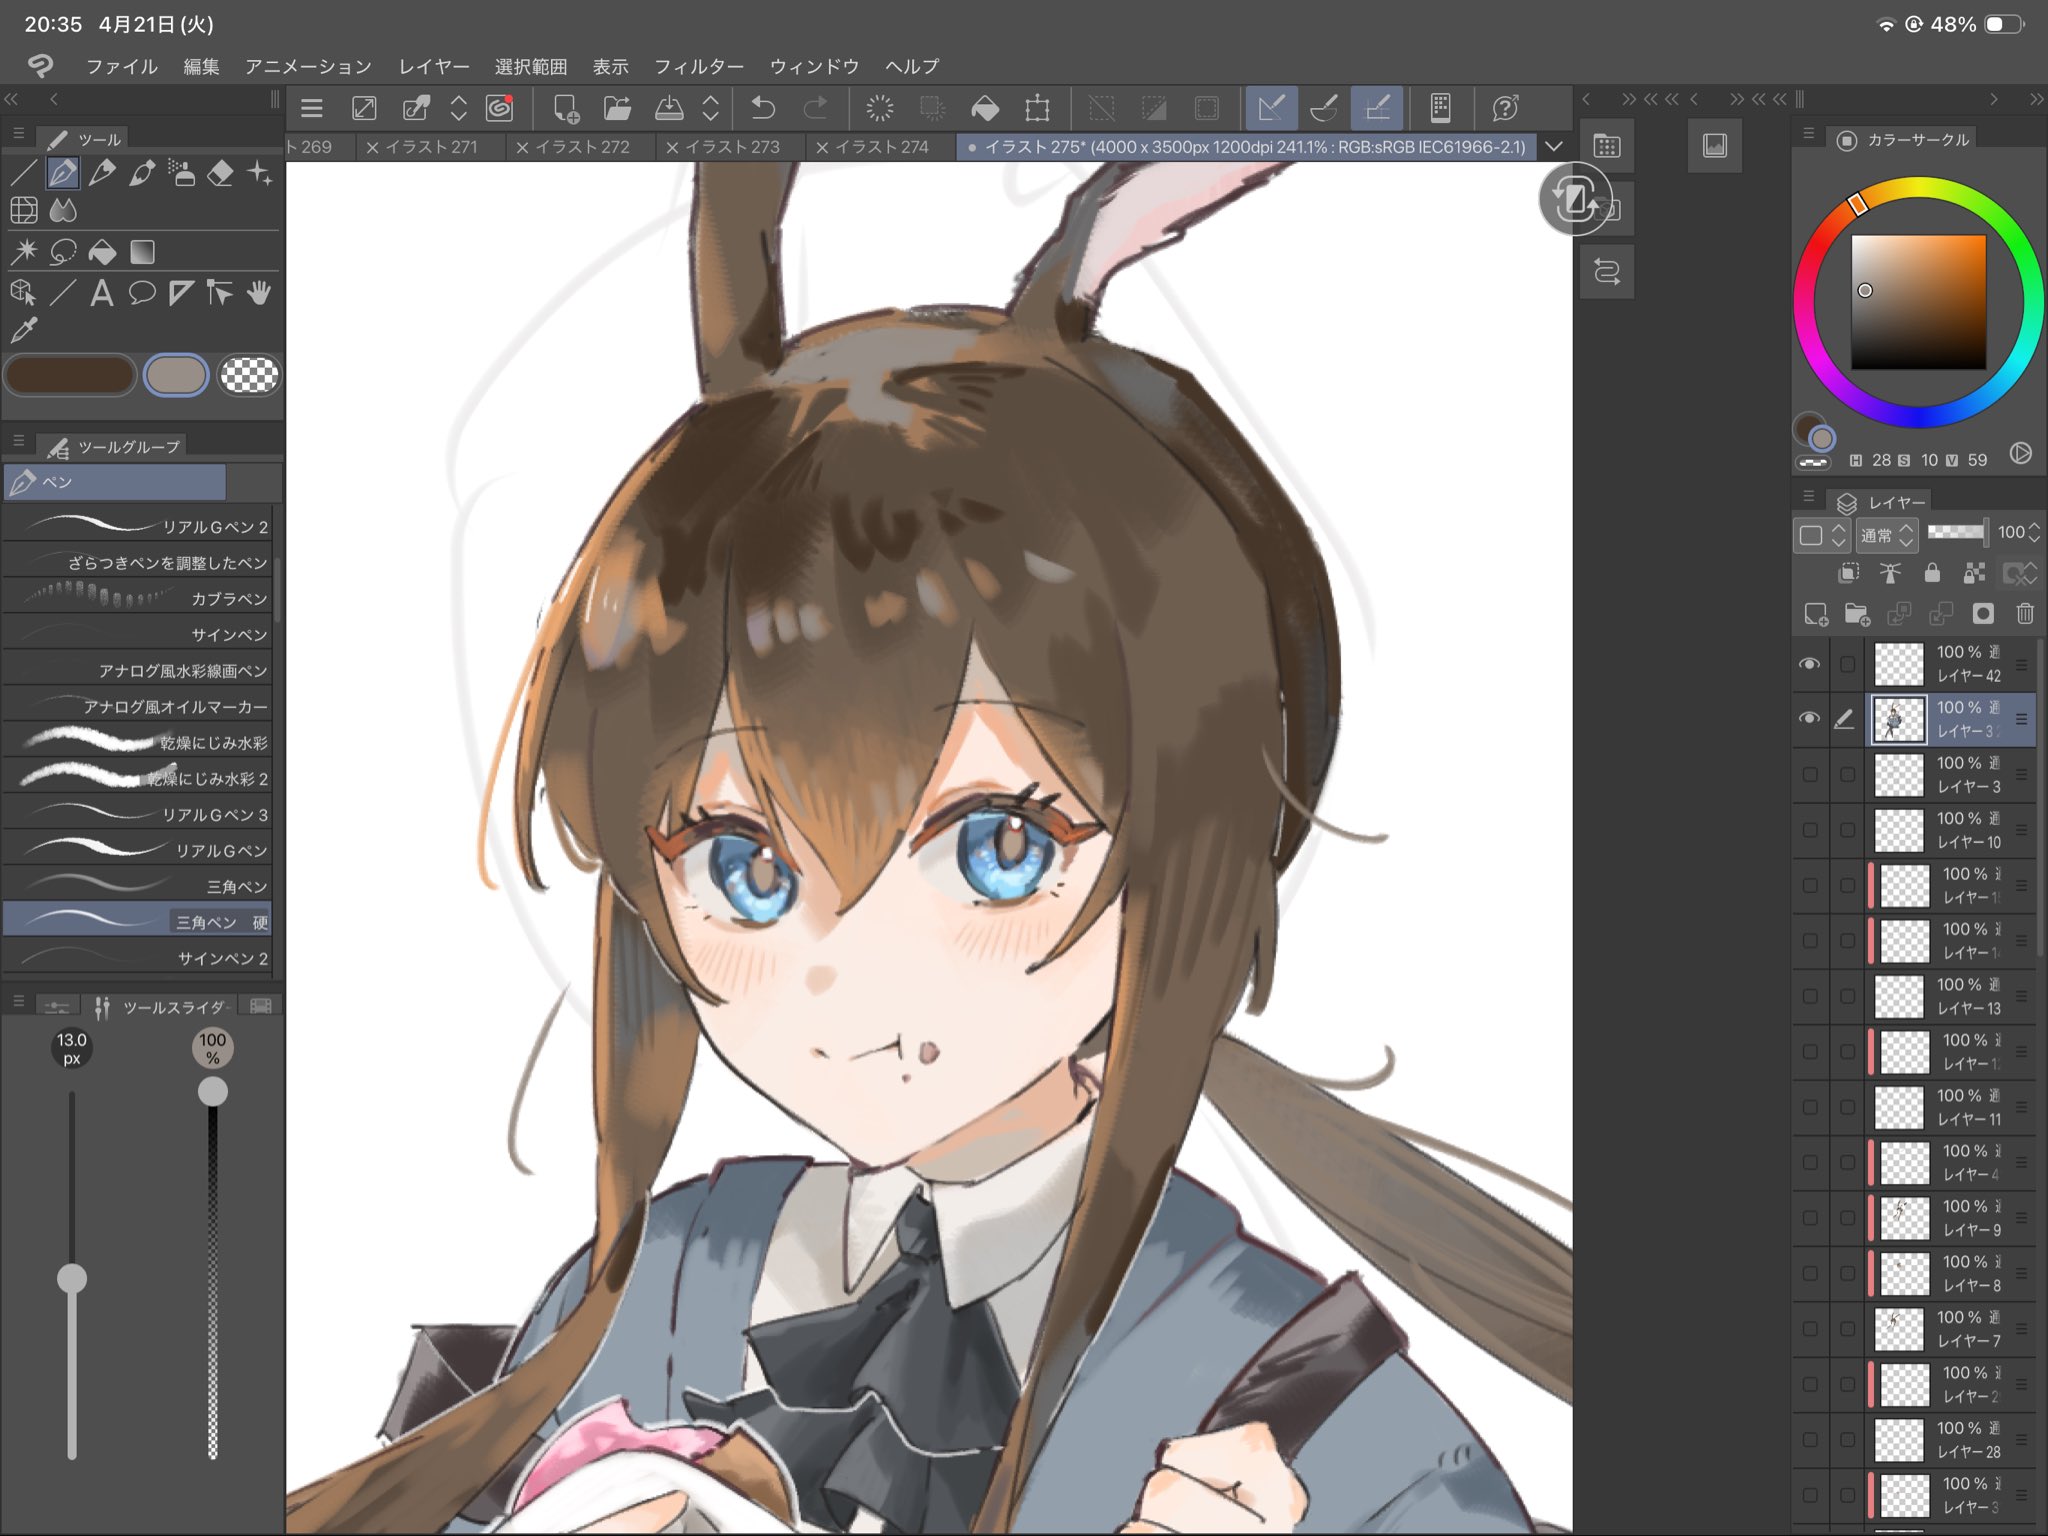
Task: Select the Eyedropper tool
Action: [x=24, y=331]
